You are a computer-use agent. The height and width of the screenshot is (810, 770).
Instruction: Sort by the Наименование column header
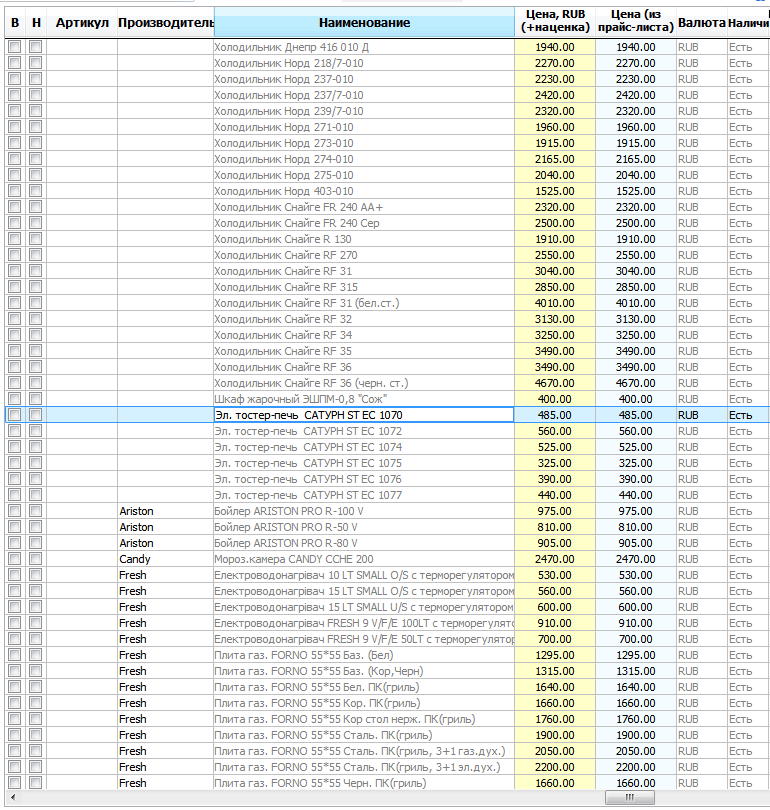pyautogui.click(x=364, y=23)
